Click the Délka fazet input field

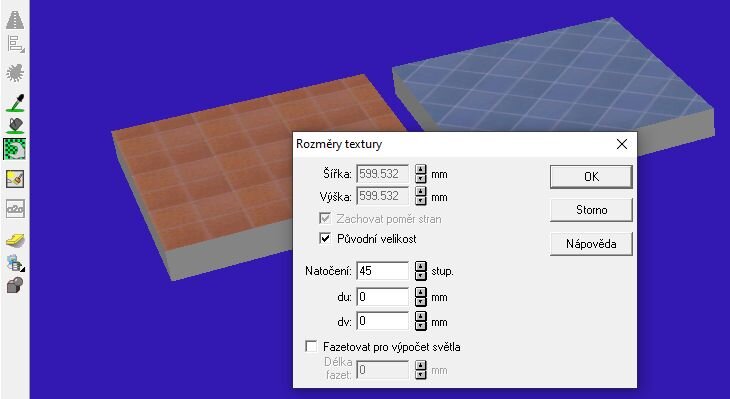pos(383,370)
